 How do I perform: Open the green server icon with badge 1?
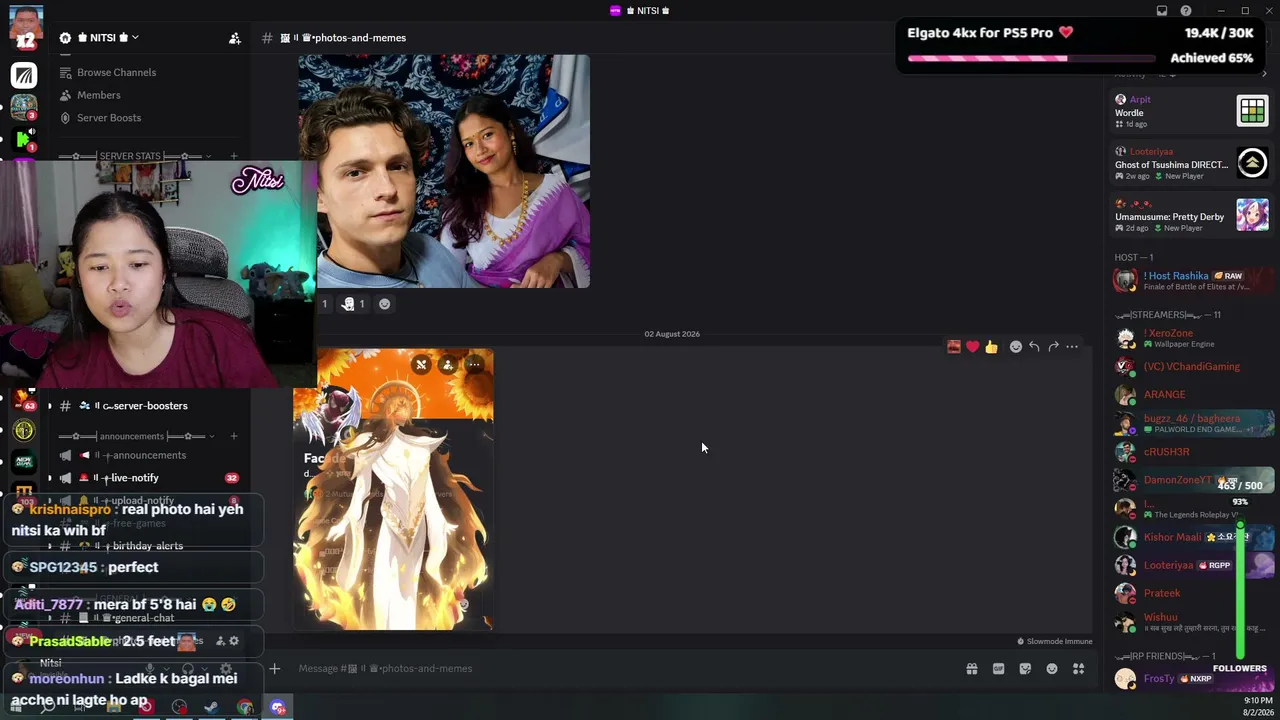(x=24, y=138)
